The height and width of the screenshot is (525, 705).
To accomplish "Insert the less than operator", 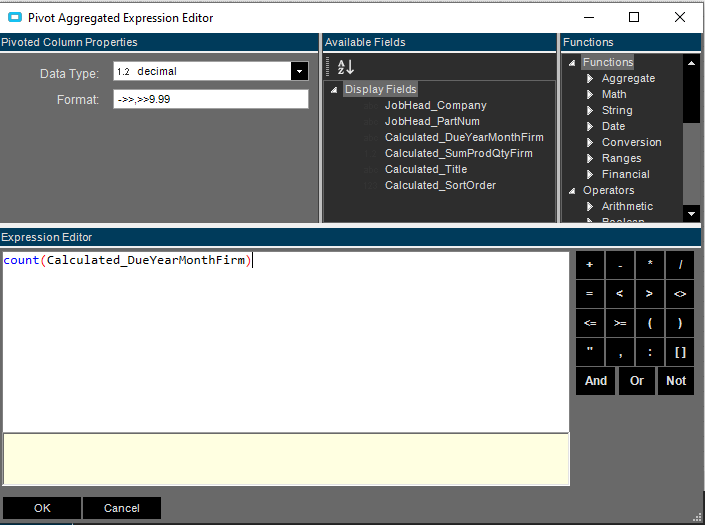I will (x=620, y=294).
